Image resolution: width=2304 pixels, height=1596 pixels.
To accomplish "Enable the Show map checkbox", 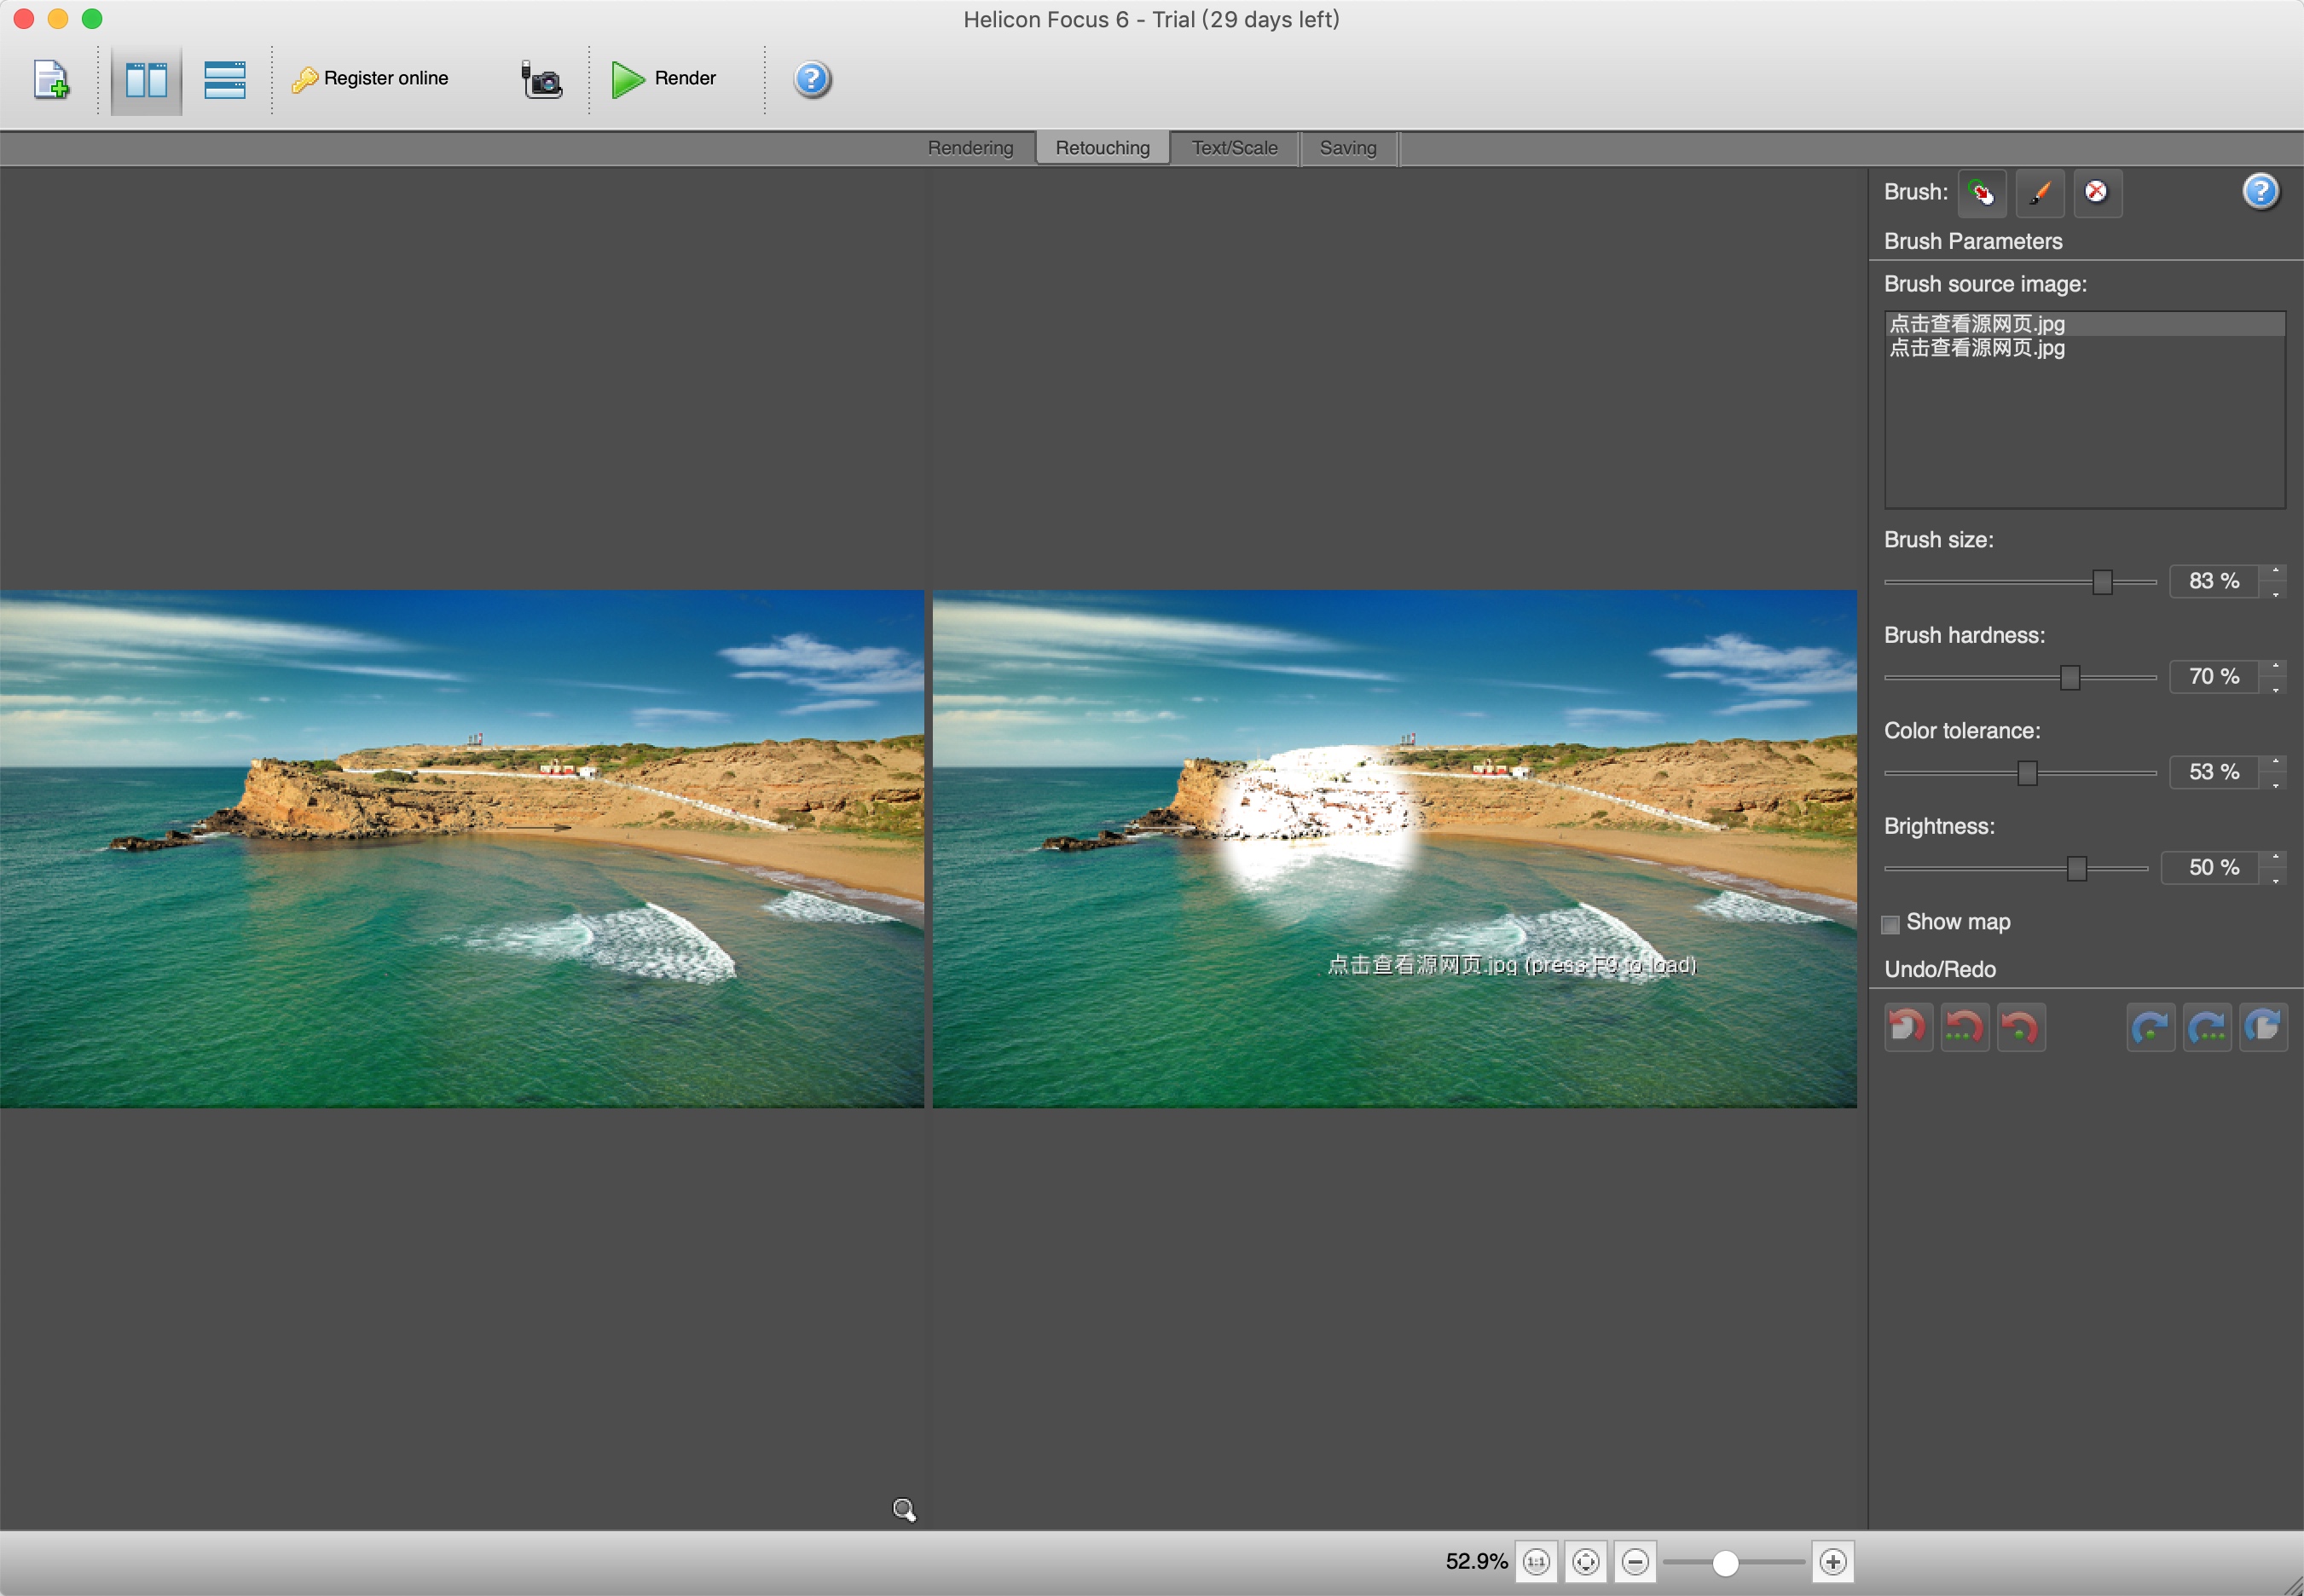I will tap(1890, 924).
